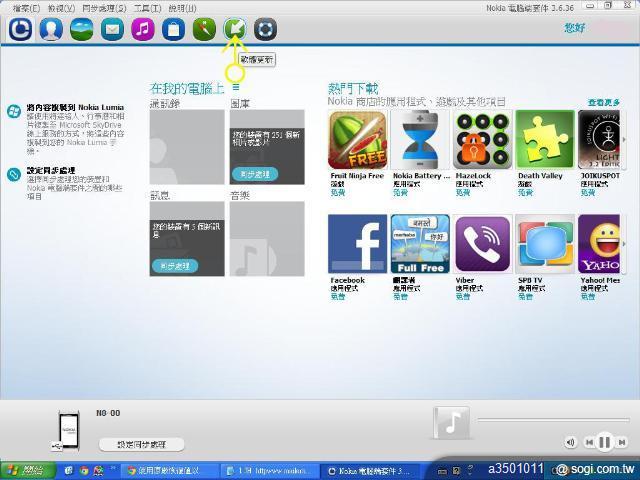Open the Music note icon
Screen dimensions: 640x480
pyautogui.click(x=143, y=29)
